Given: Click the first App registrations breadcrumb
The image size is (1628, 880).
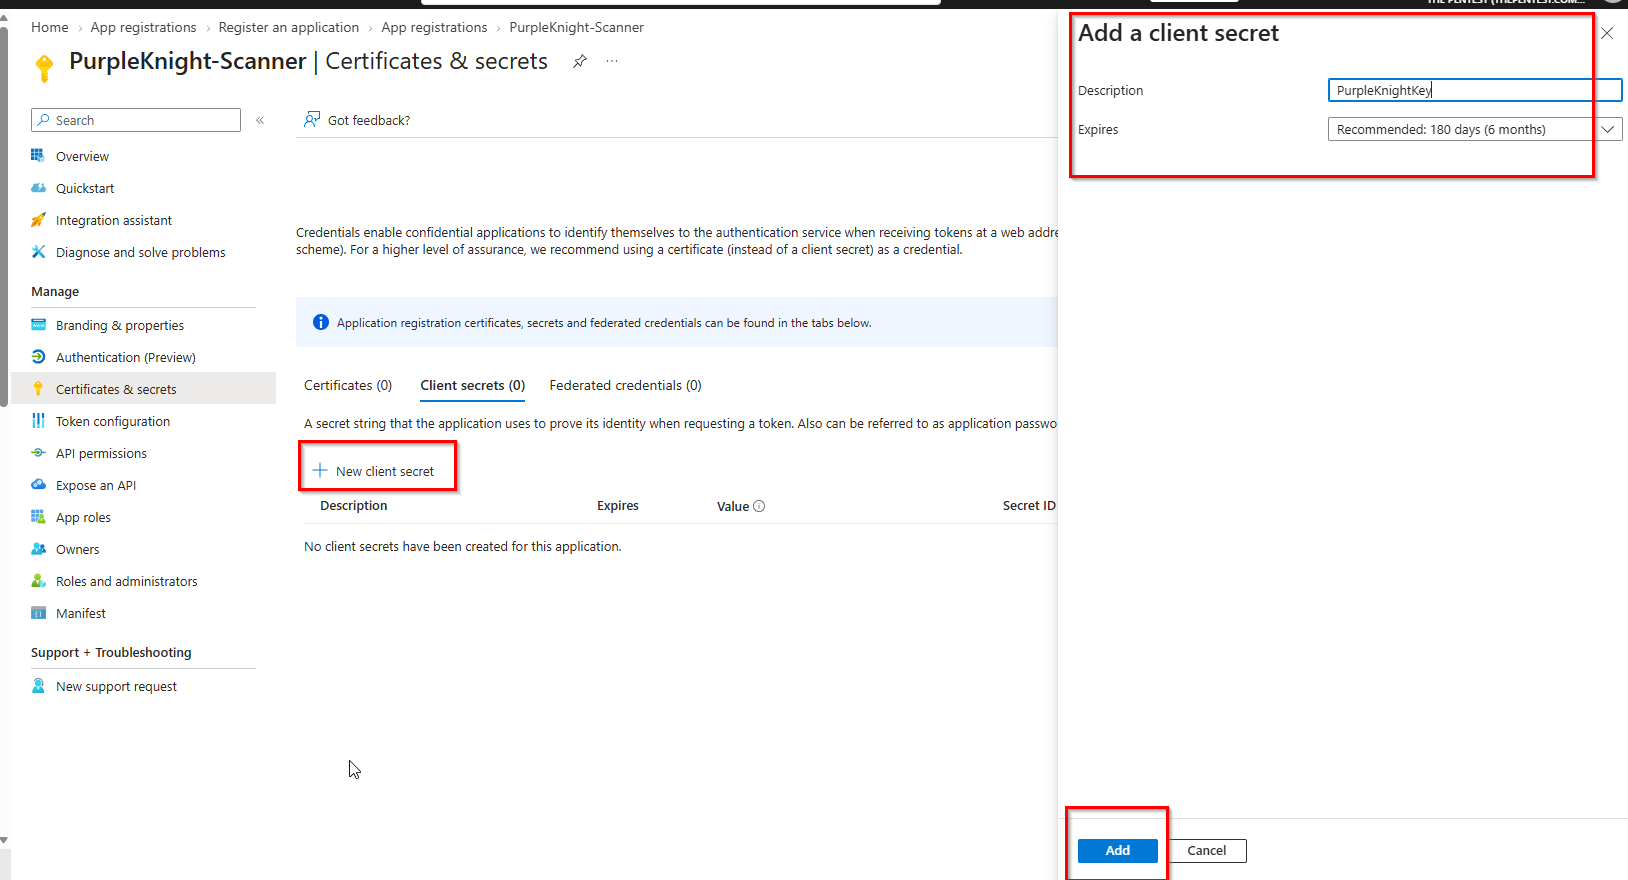Looking at the screenshot, I should pos(143,27).
